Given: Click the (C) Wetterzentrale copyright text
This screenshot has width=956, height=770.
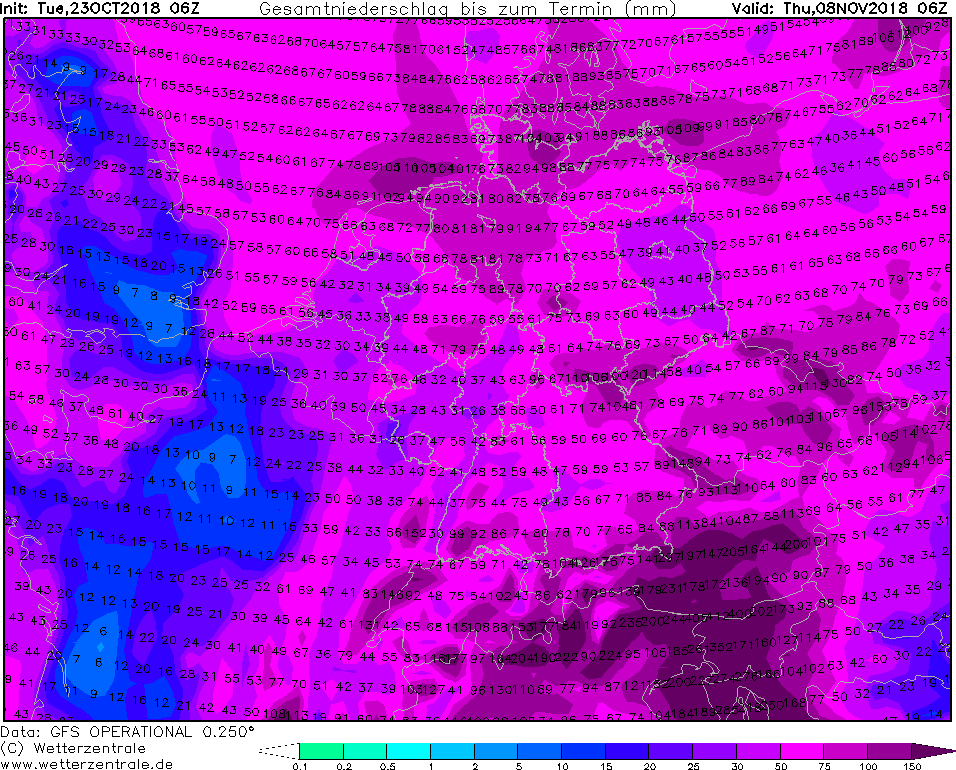Looking at the screenshot, I should point(73,748).
